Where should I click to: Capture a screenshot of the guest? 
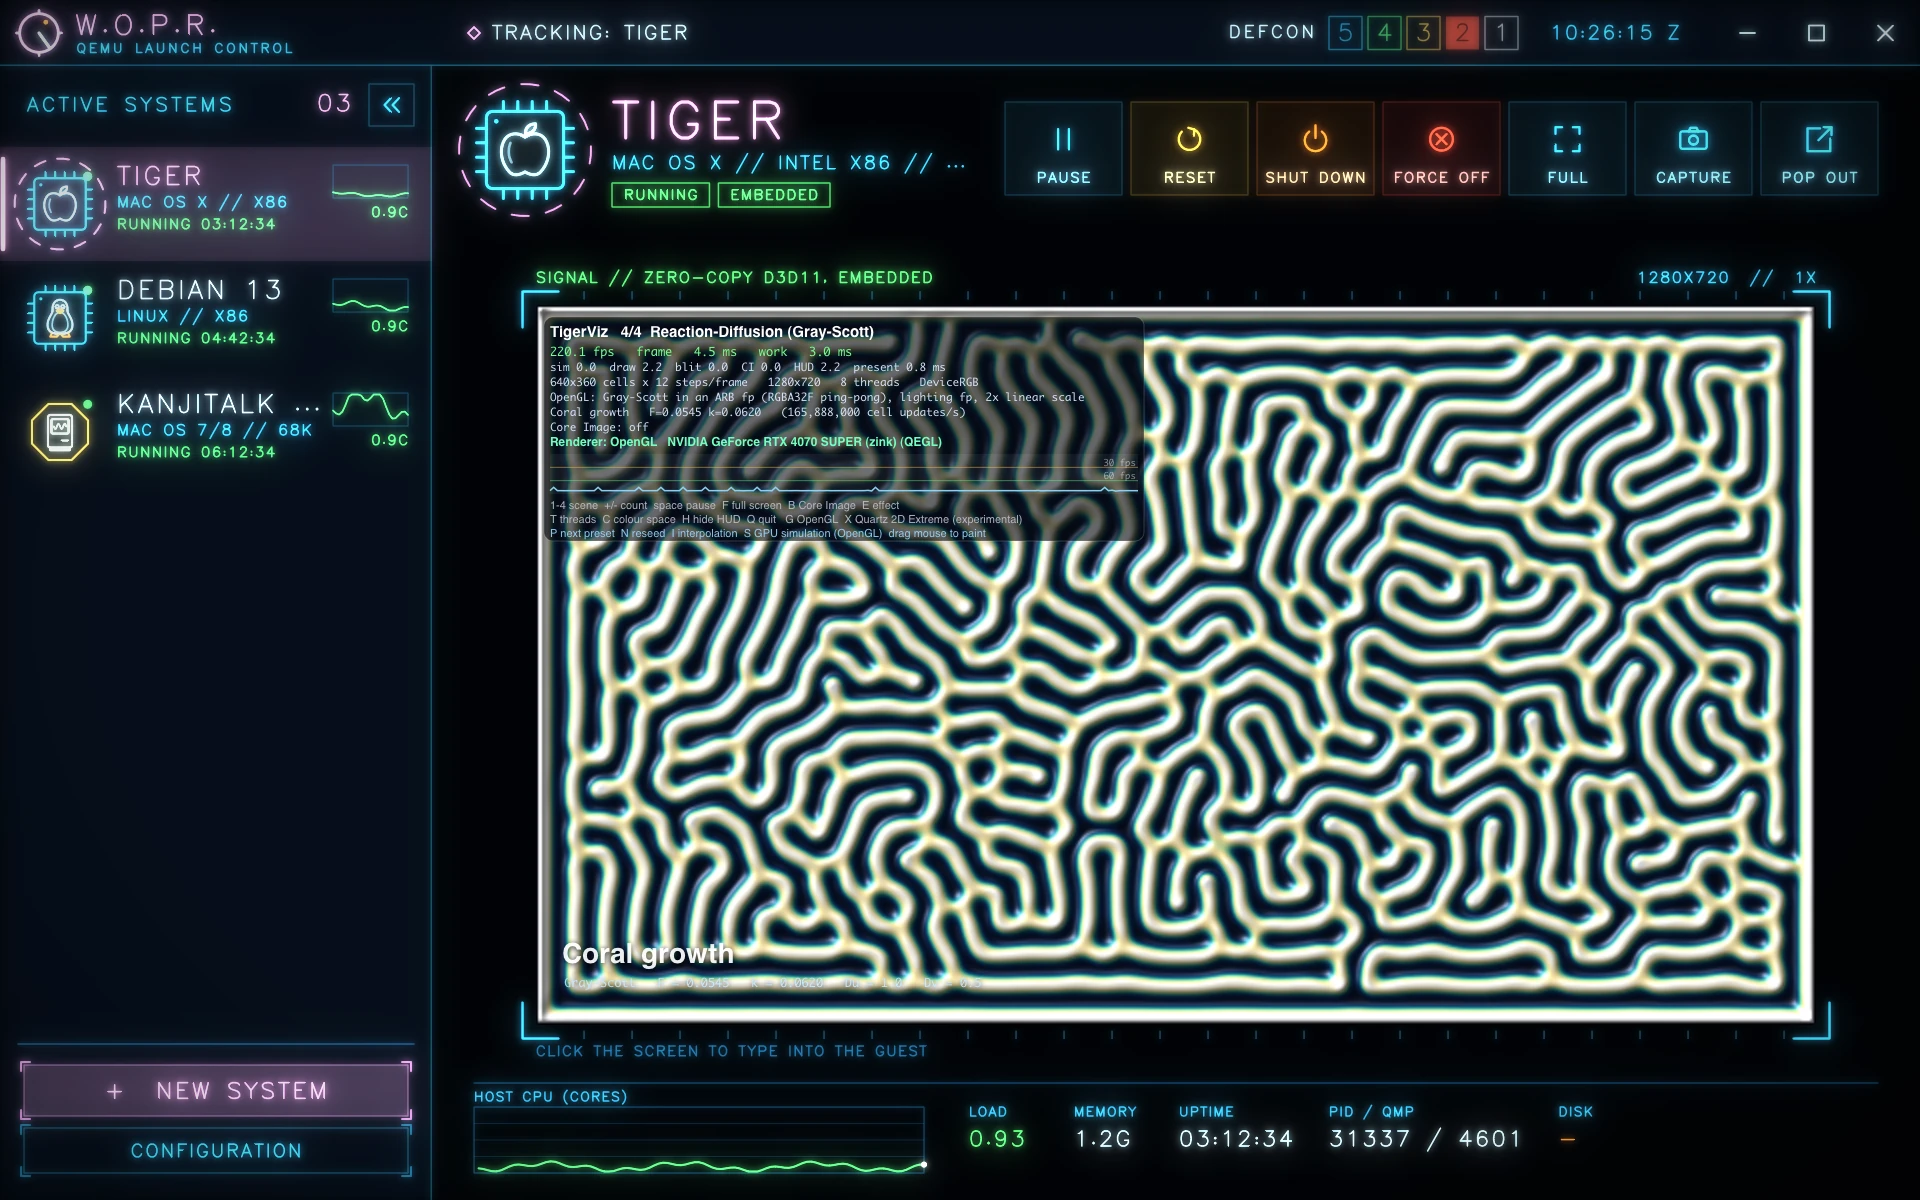click(x=1693, y=149)
